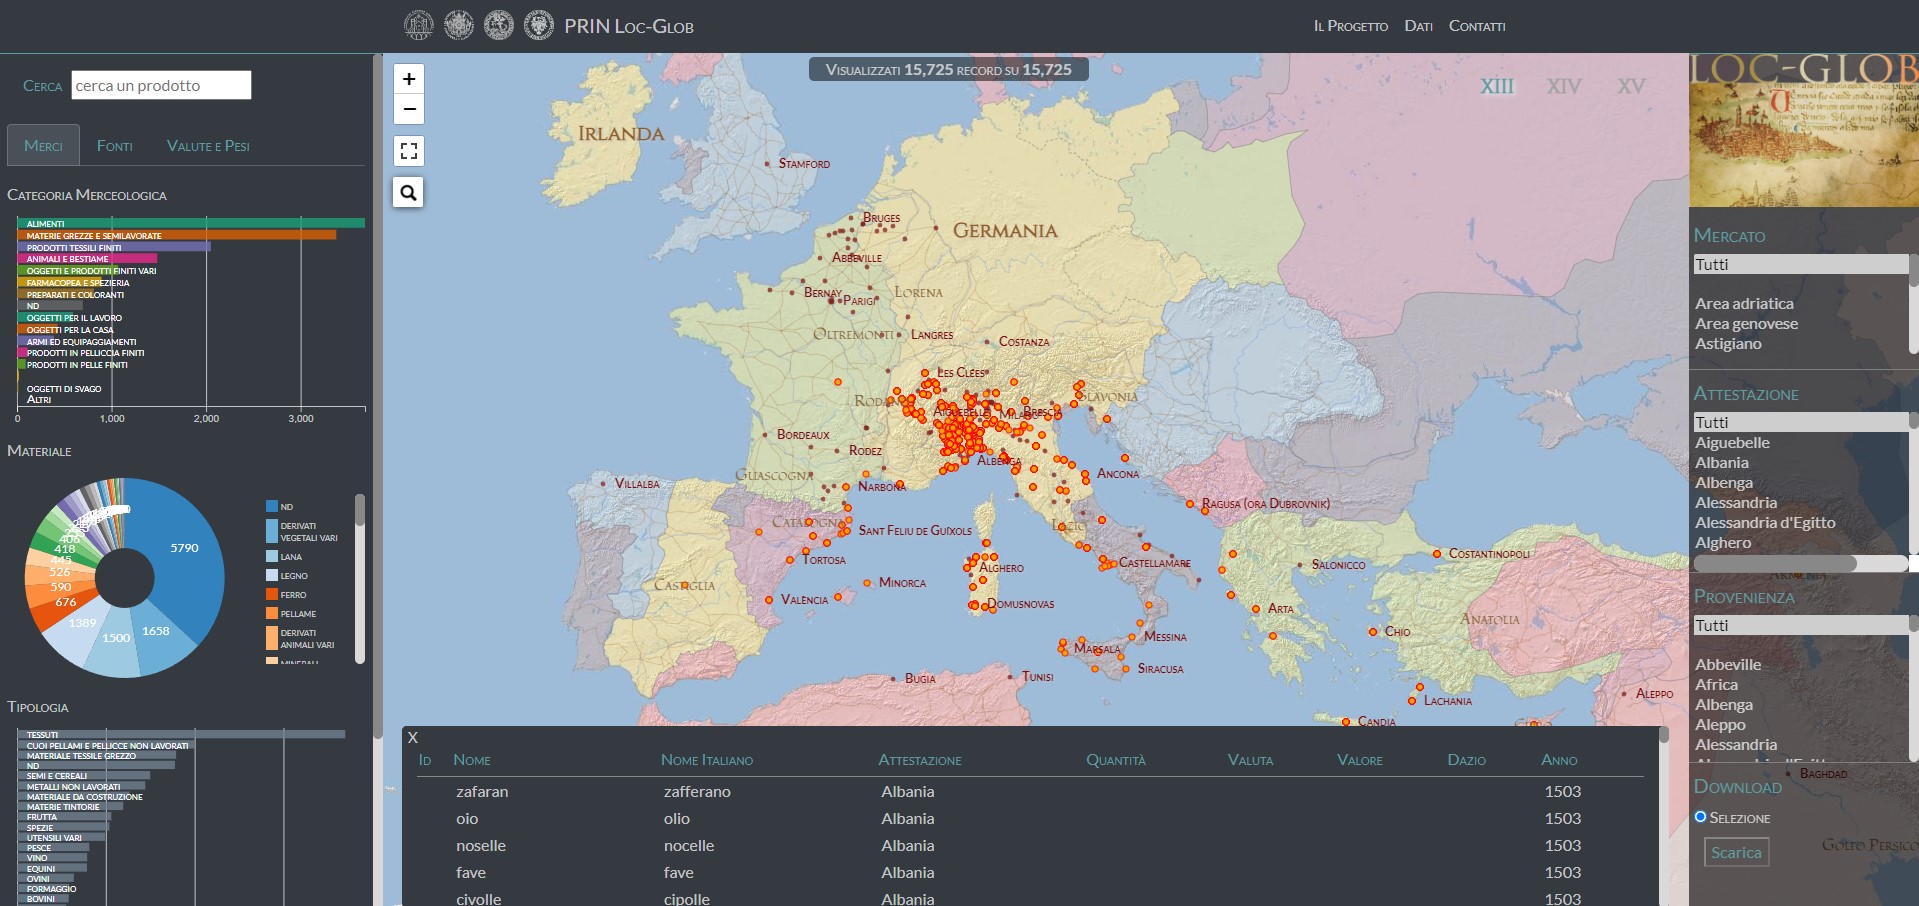This screenshot has height=906, width=1919.
Task: Zoom in on the map
Action: point(409,79)
